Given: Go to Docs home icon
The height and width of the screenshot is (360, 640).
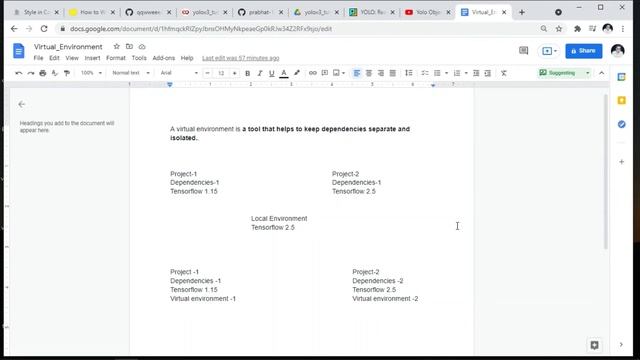Looking at the screenshot, I should (x=18, y=51).
